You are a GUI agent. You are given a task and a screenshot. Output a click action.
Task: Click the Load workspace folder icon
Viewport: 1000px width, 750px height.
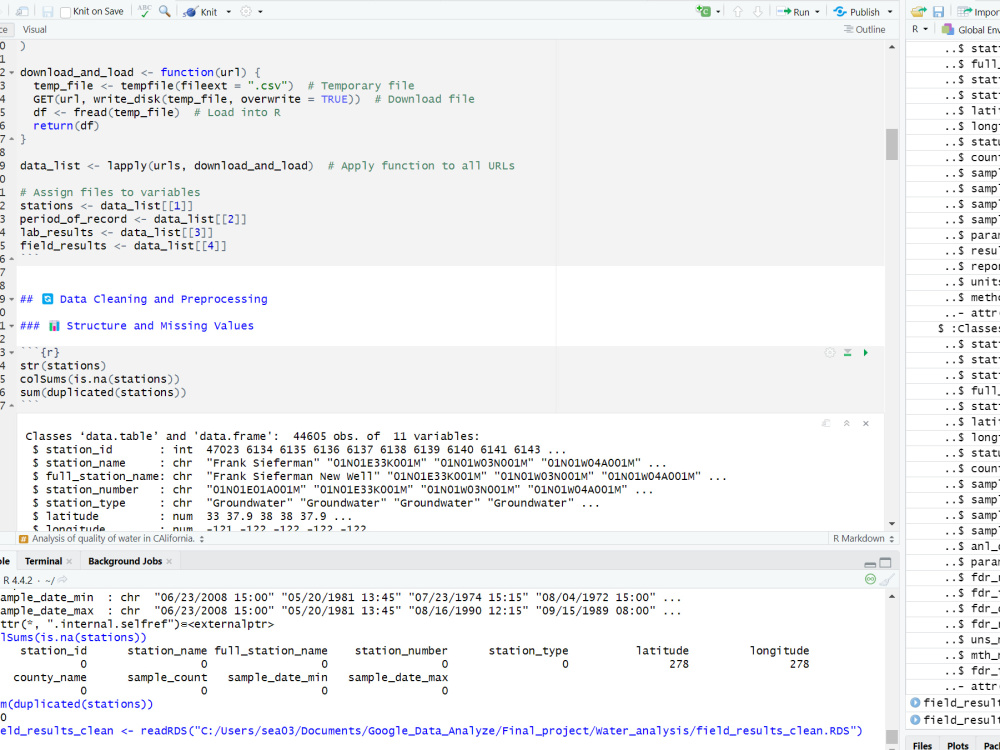coord(918,11)
